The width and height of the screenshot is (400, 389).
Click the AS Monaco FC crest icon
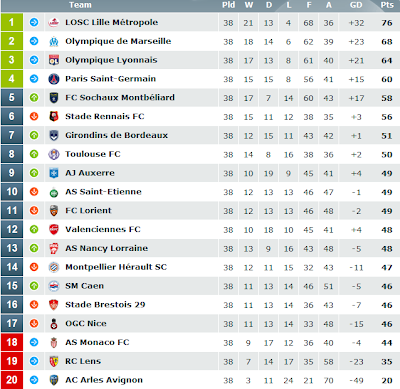pos(54,342)
